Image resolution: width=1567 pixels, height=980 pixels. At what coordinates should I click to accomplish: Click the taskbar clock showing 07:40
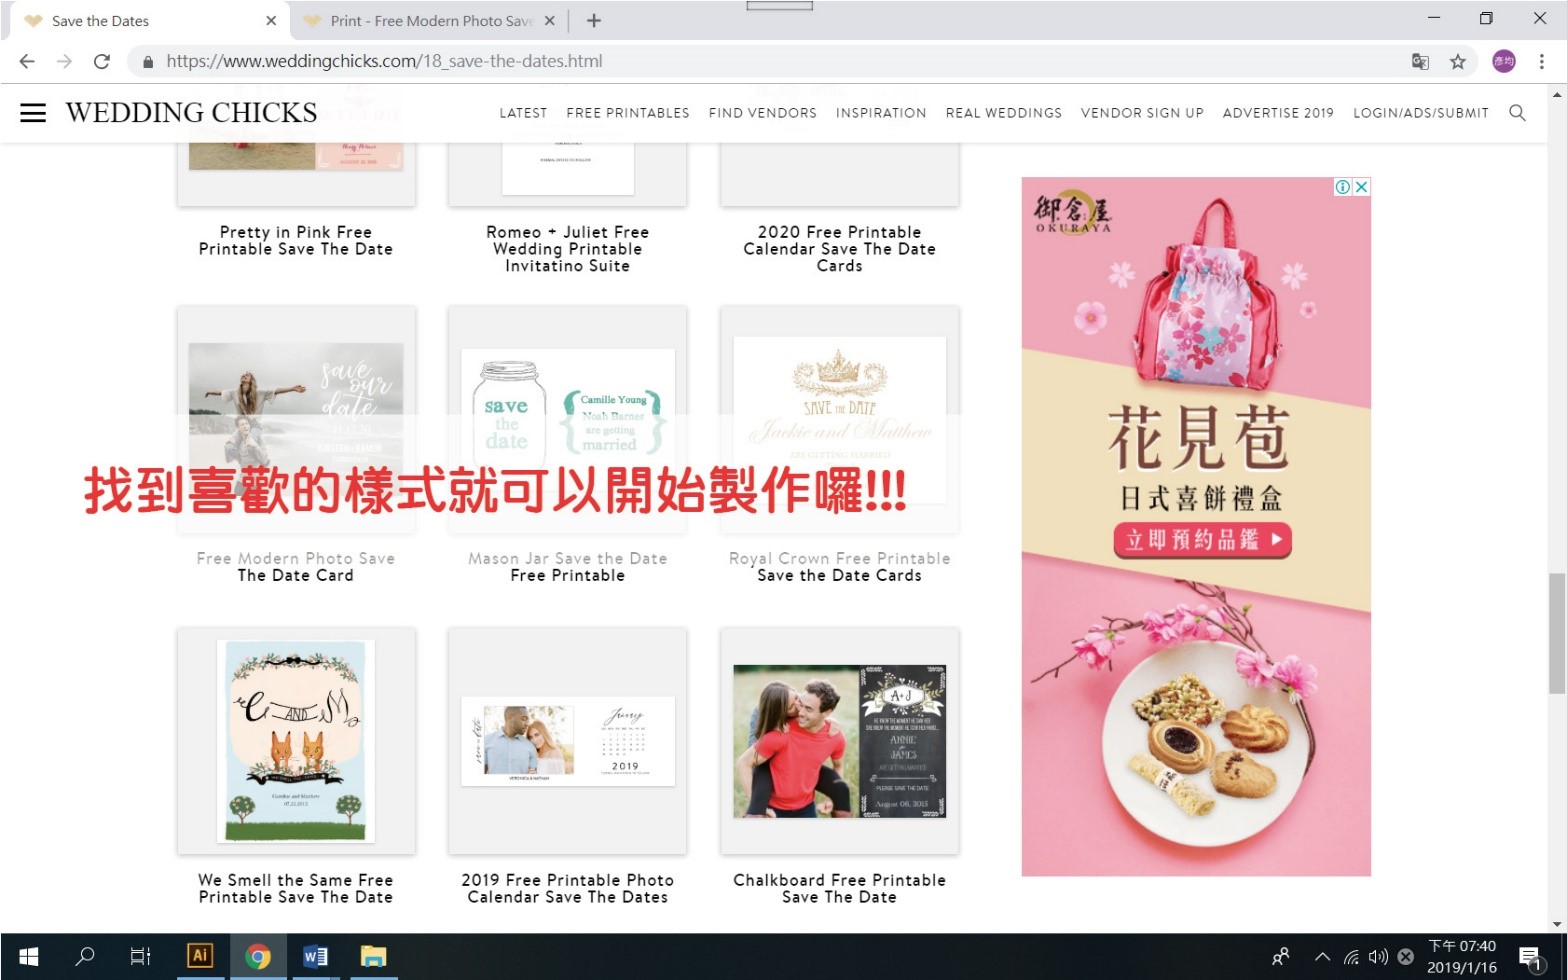tap(1462, 957)
